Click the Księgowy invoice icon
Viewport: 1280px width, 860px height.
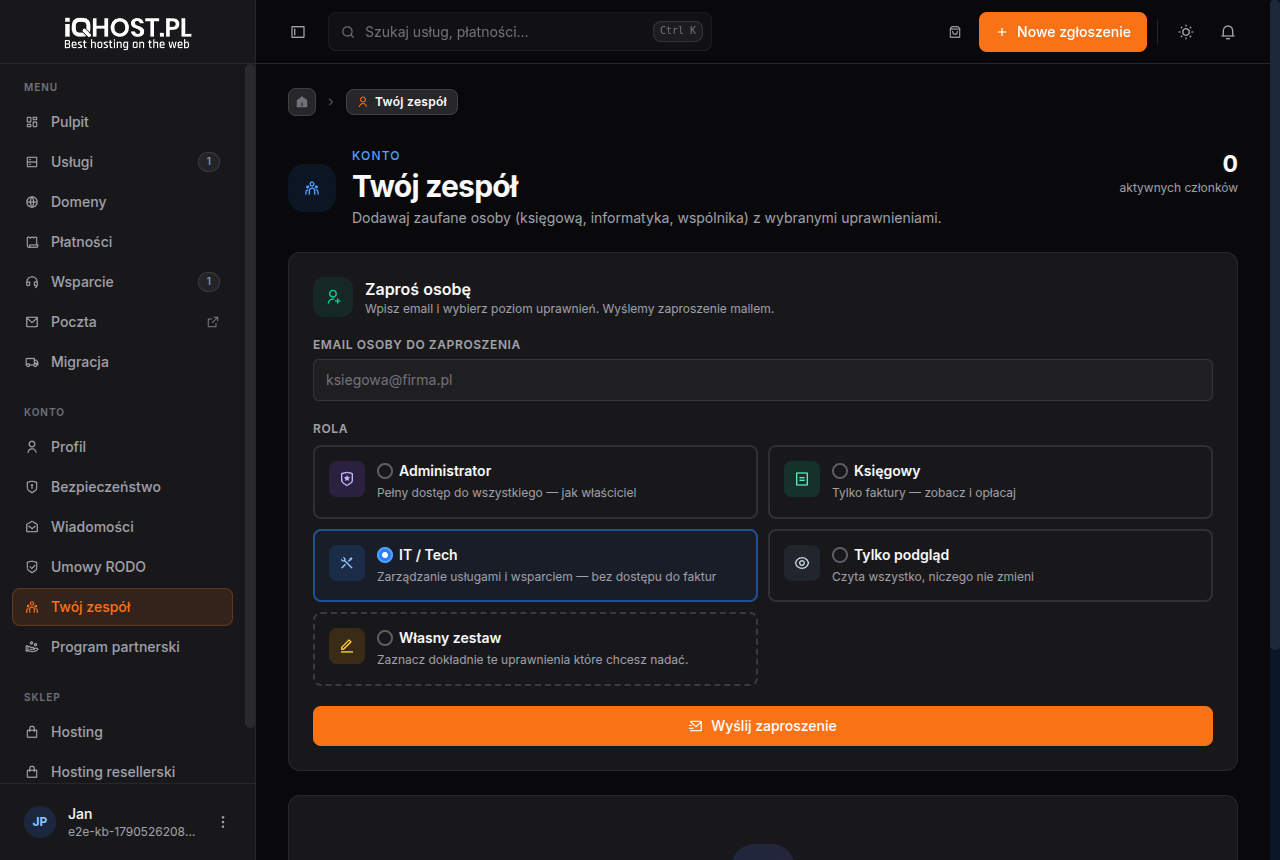click(x=802, y=479)
